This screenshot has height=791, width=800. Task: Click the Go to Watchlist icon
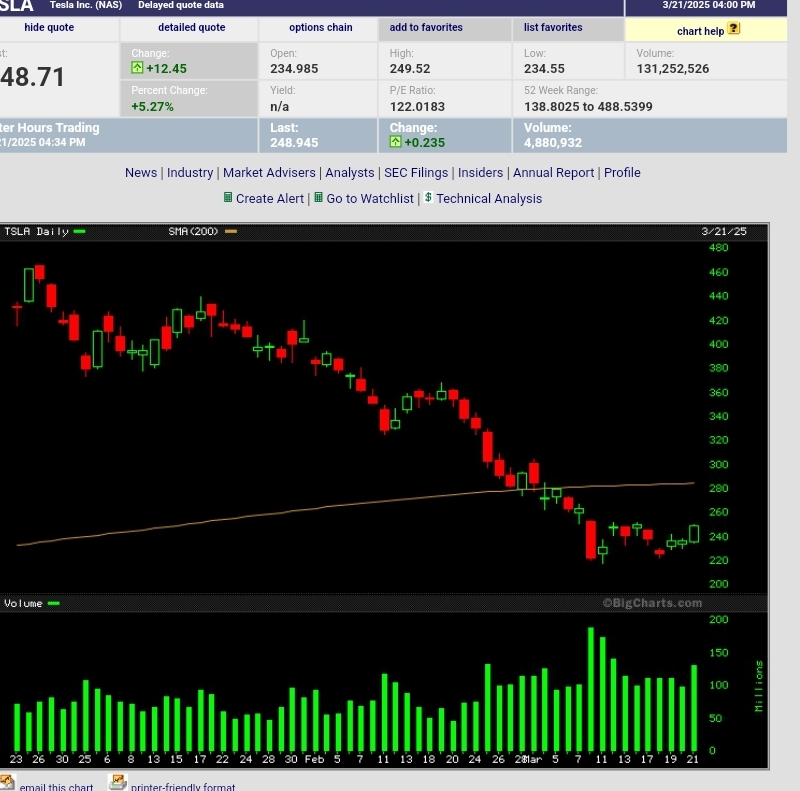[x=318, y=197]
